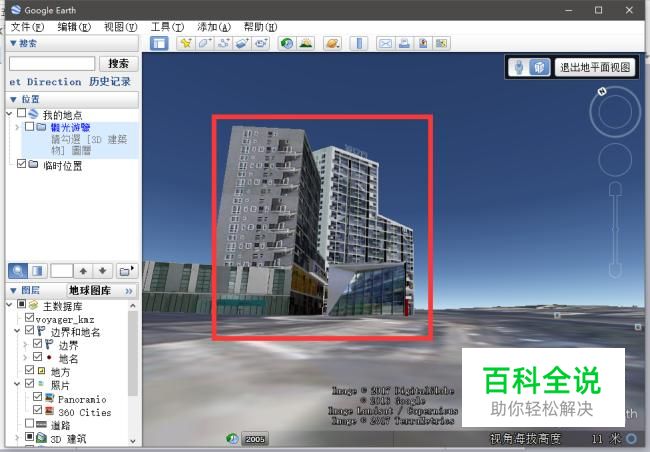Screen dimensions: 650x452
Task: Select the 3D 建筑 layer row
Action: [x=68, y=439]
